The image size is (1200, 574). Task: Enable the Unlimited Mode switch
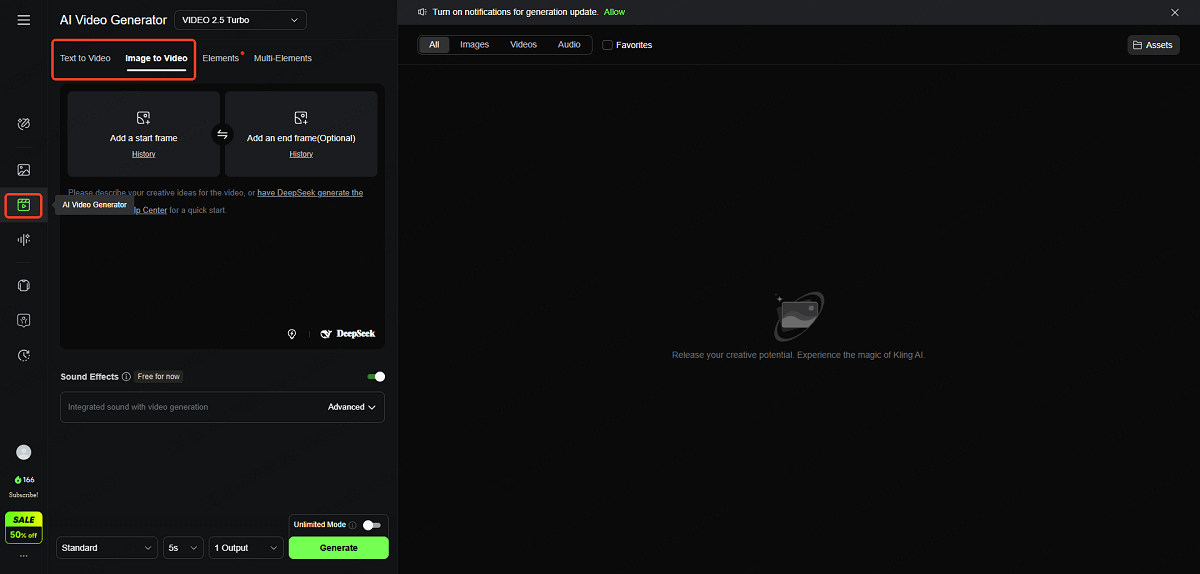pyautogui.click(x=371, y=525)
